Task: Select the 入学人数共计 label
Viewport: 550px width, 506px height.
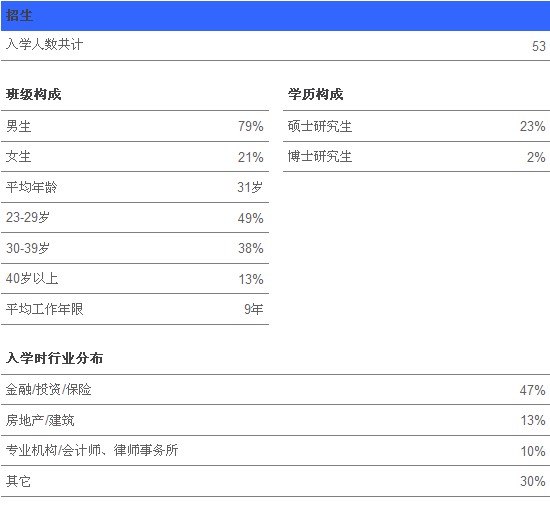Action: coord(45,45)
